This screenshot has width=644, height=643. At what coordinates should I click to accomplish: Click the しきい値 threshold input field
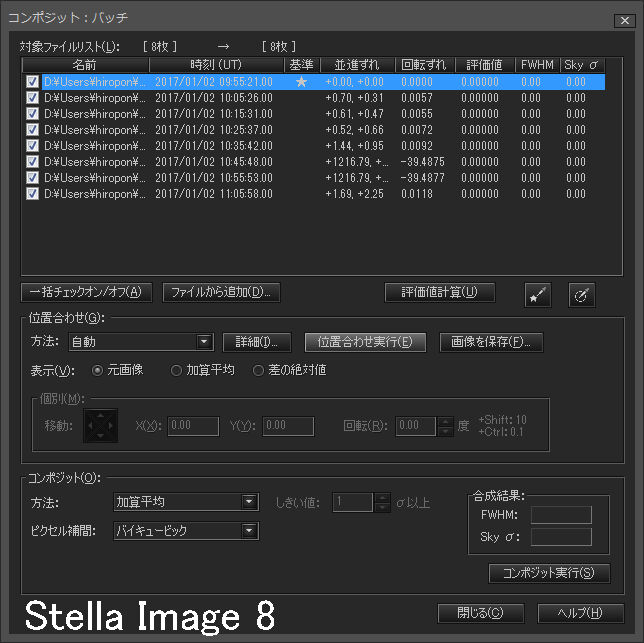353,502
